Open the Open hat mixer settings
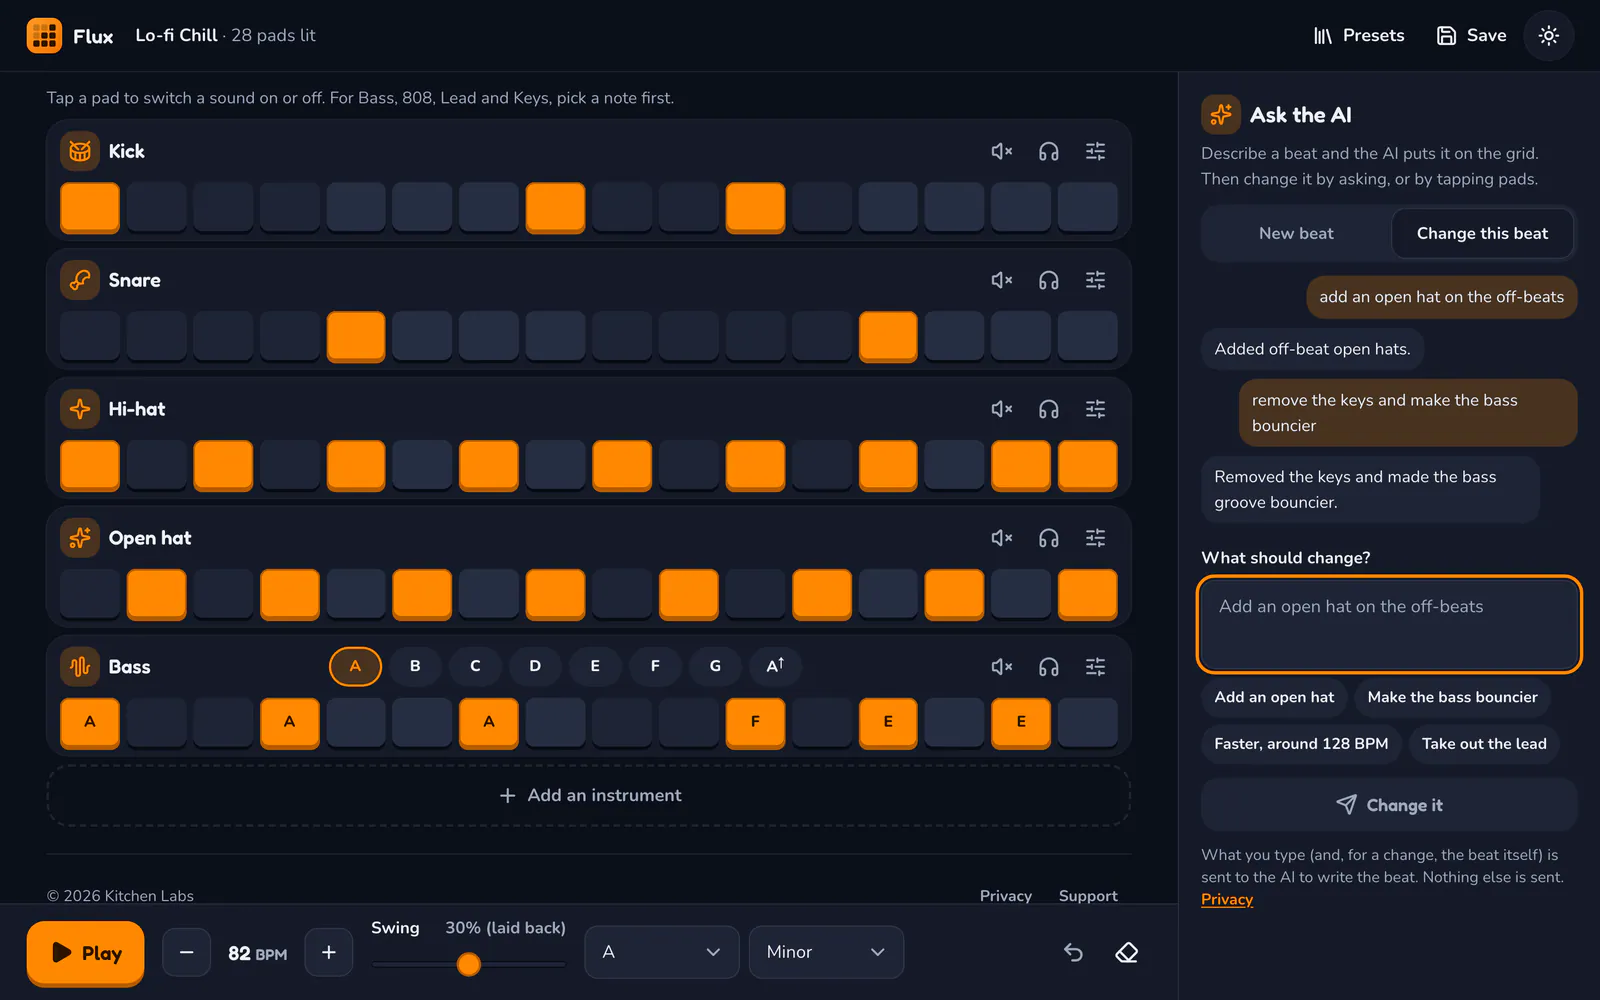Screen dimensions: 1600x1000 1095,538
